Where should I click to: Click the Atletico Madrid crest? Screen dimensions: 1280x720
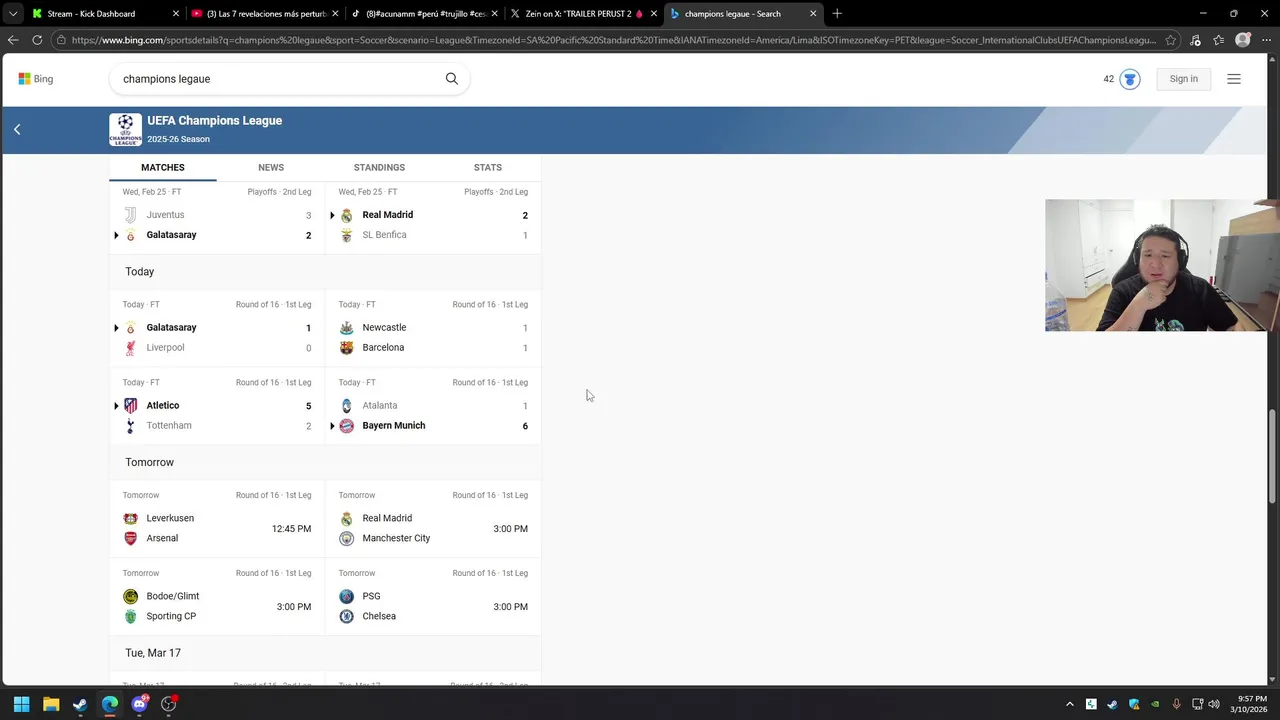click(130, 405)
